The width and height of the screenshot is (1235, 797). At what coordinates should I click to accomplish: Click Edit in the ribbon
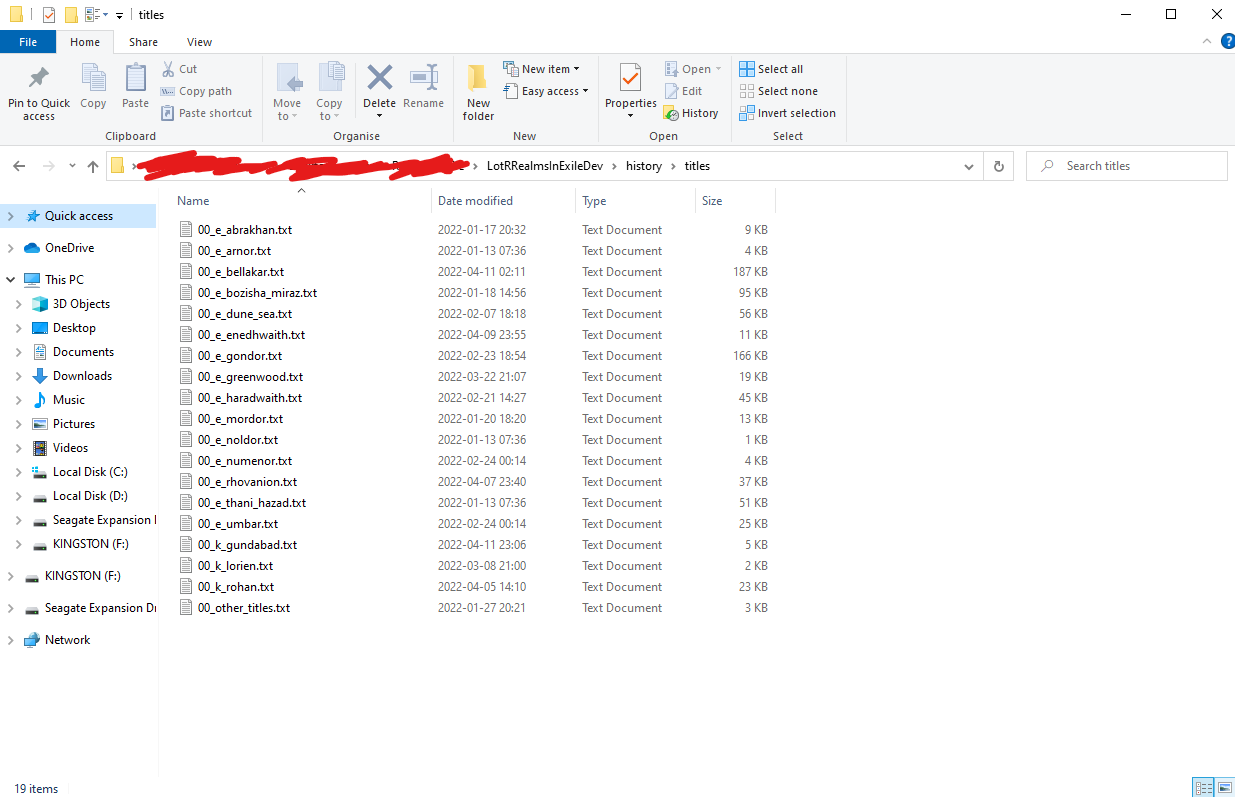[683, 91]
